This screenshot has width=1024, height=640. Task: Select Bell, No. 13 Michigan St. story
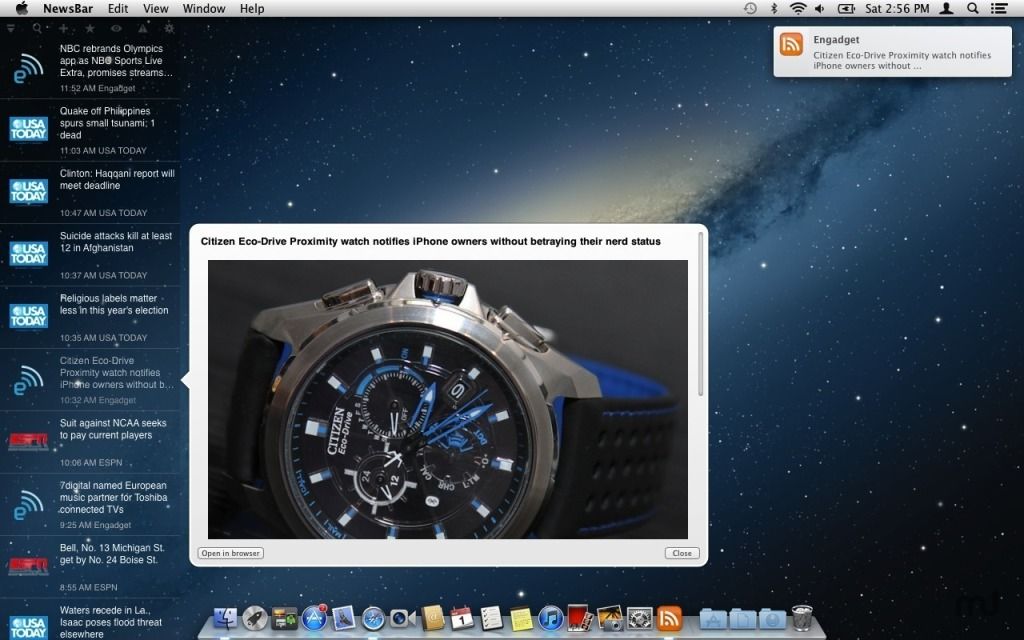click(90, 566)
